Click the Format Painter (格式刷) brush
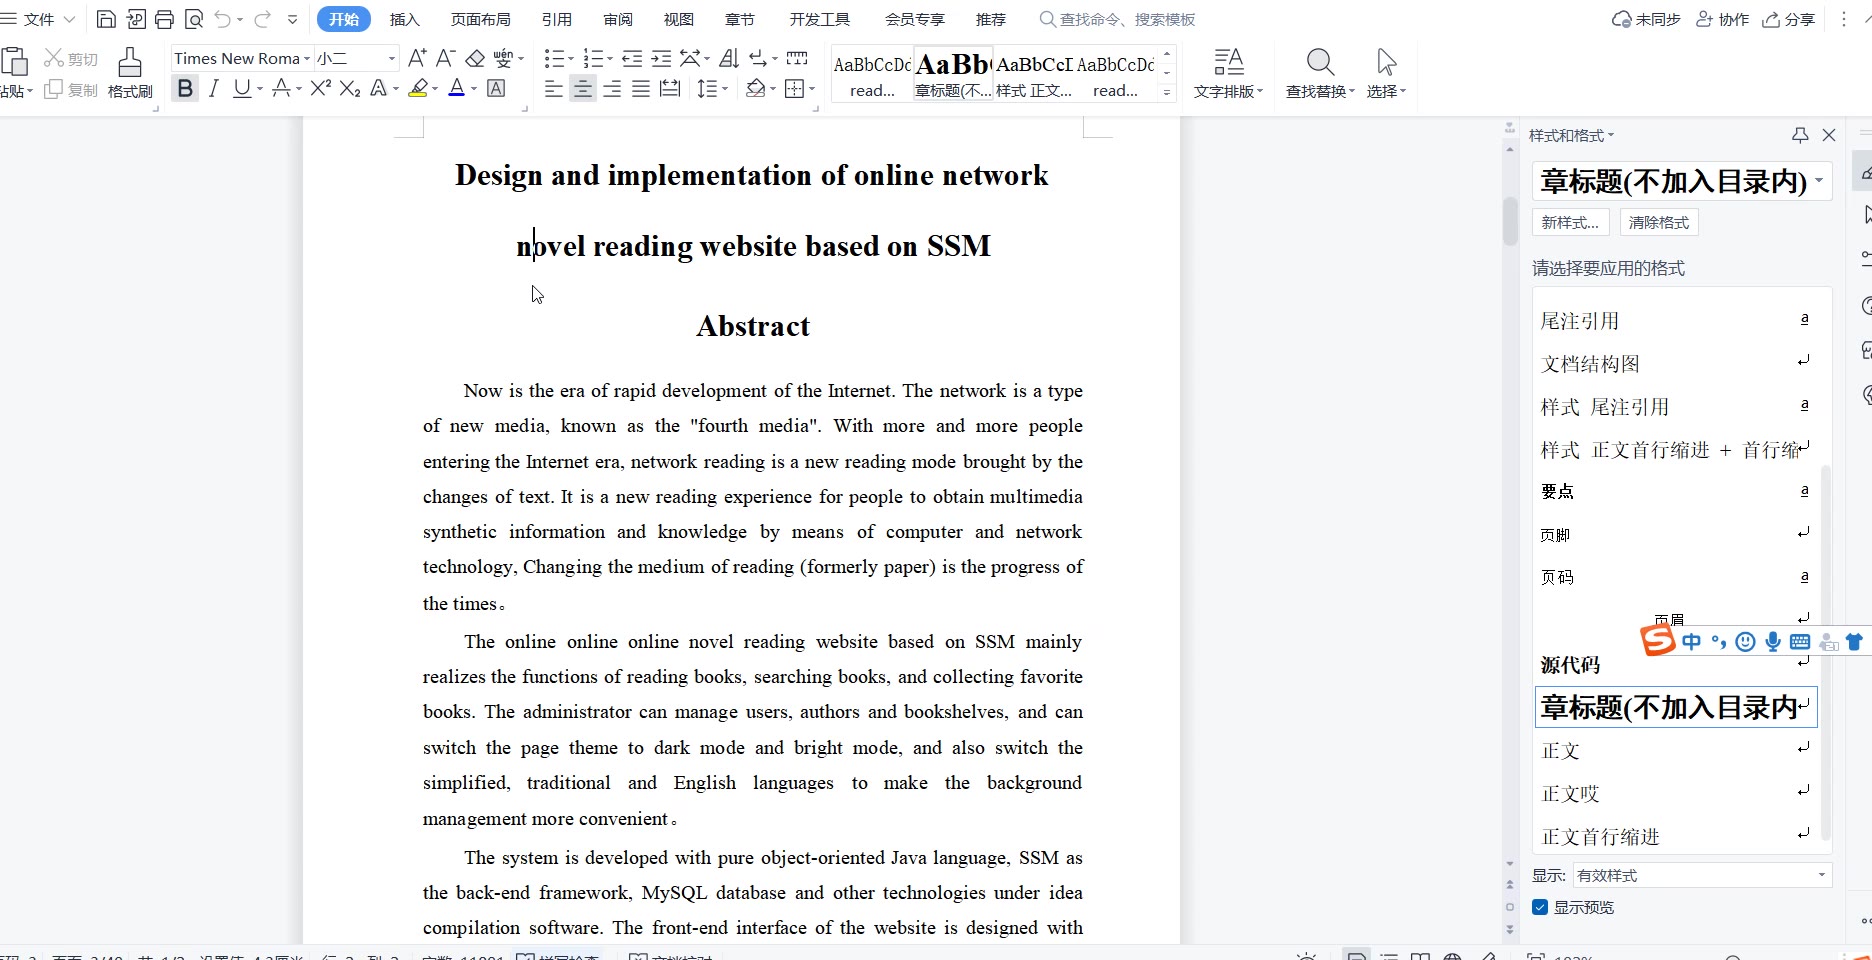 pyautogui.click(x=130, y=73)
